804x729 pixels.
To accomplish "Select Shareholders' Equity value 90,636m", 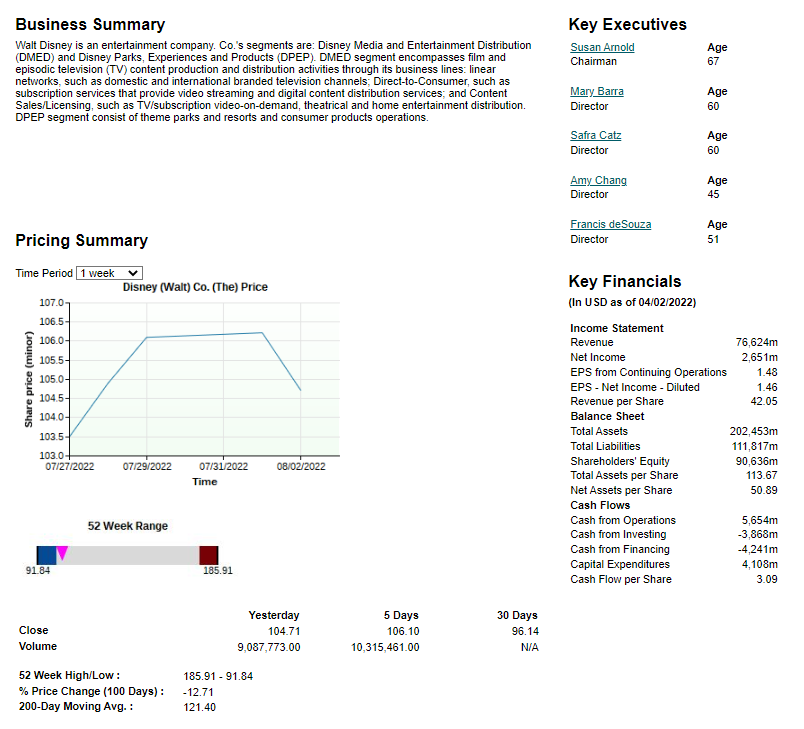I will click(756, 461).
